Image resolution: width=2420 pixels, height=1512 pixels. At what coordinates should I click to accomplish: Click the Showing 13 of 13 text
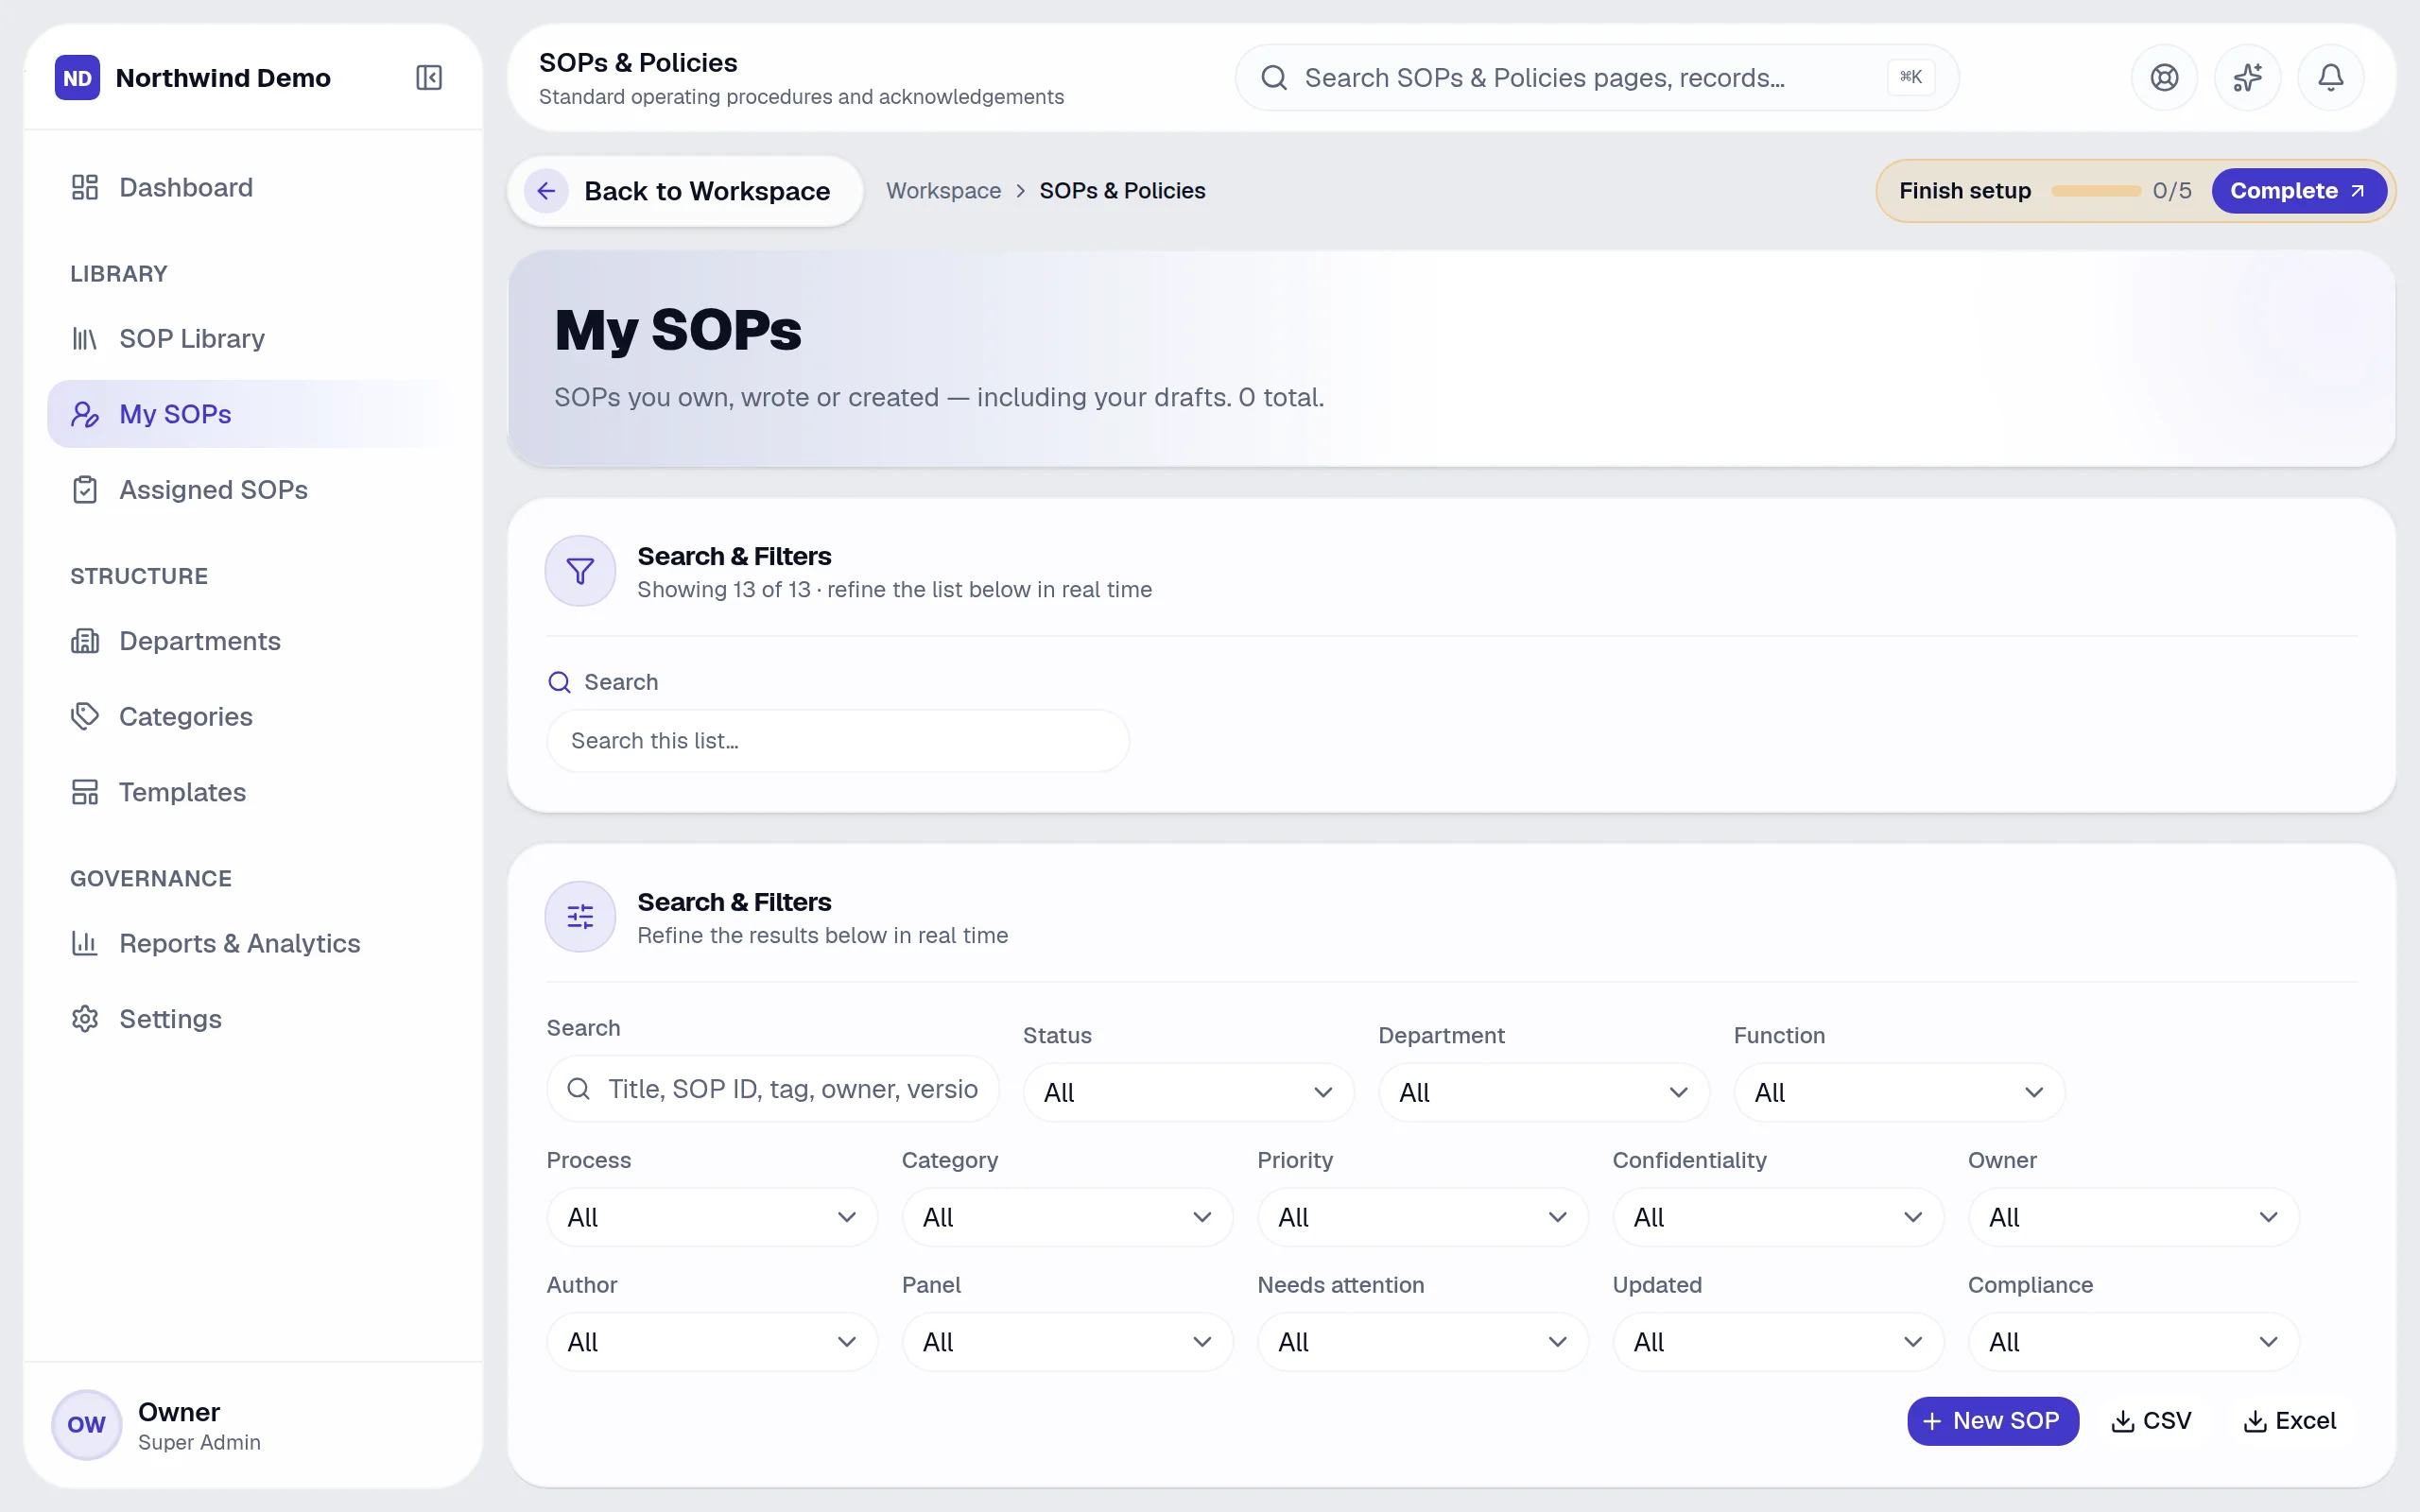click(724, 589)
